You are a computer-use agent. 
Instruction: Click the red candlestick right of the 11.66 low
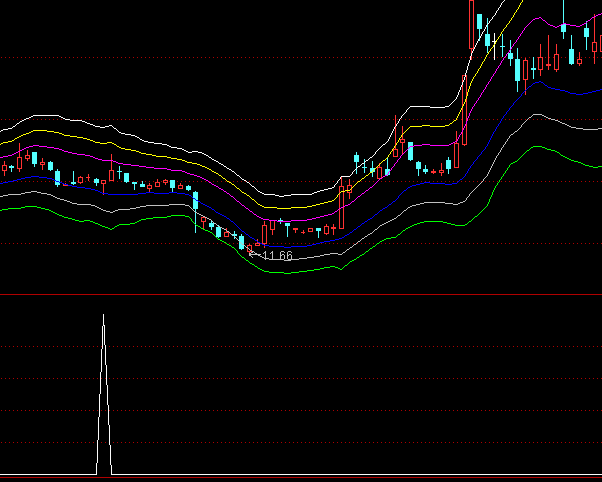(x=265, y=231)
